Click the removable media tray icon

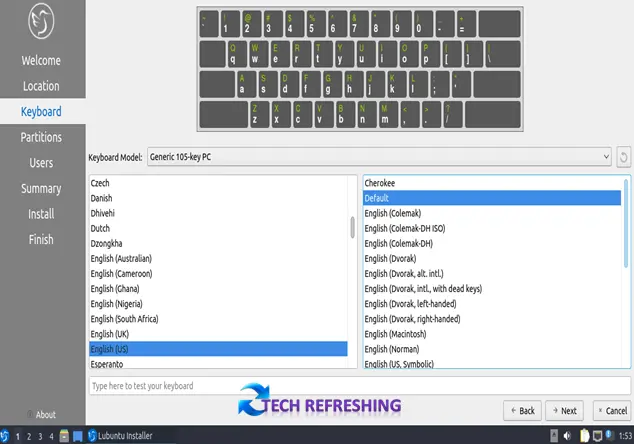pos(554,436)
